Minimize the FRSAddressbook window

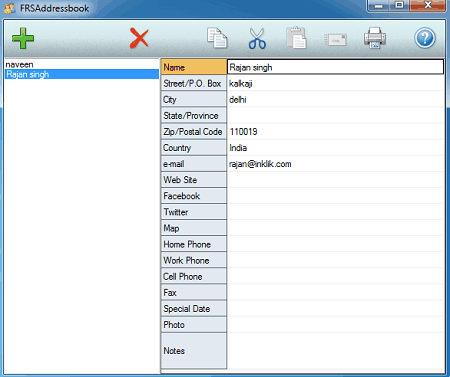click(x=379, y=6)
